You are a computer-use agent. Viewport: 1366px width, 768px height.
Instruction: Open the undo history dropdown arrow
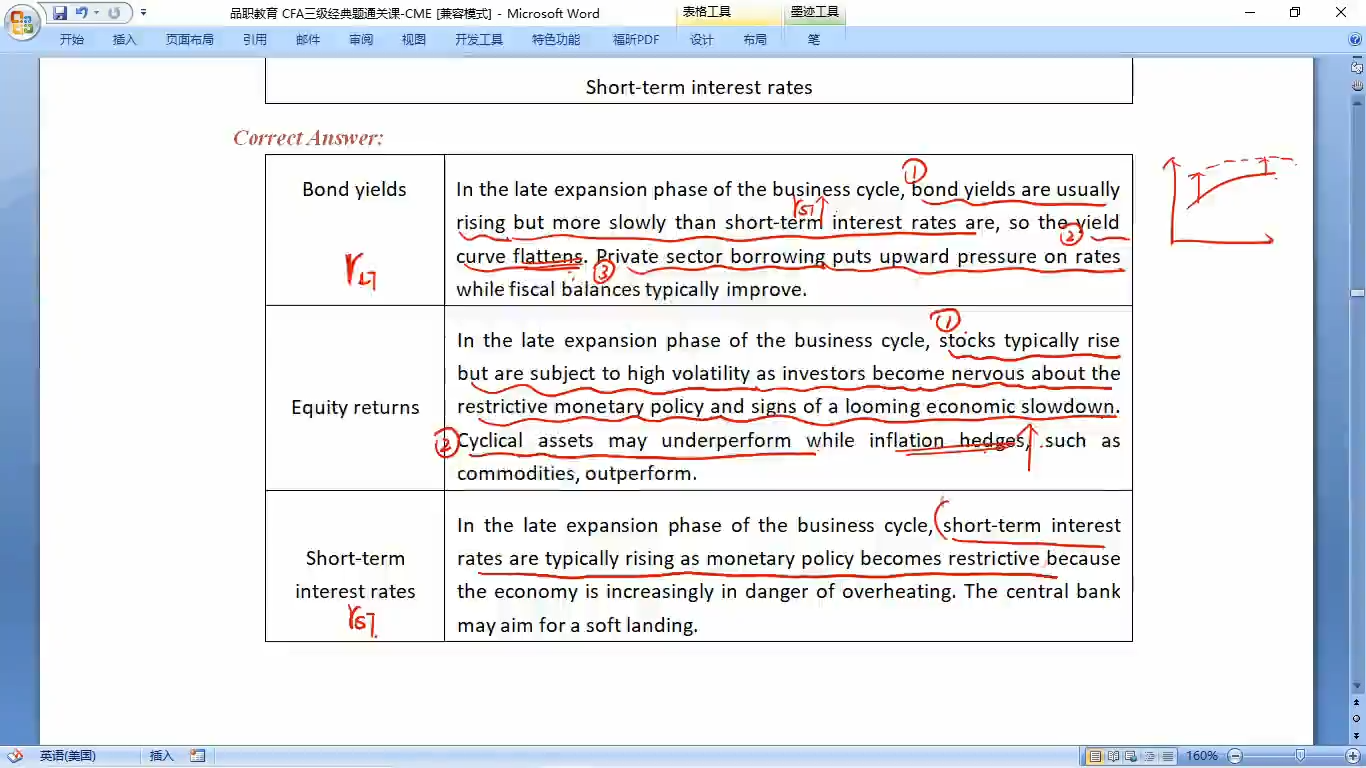click(96, 13)
